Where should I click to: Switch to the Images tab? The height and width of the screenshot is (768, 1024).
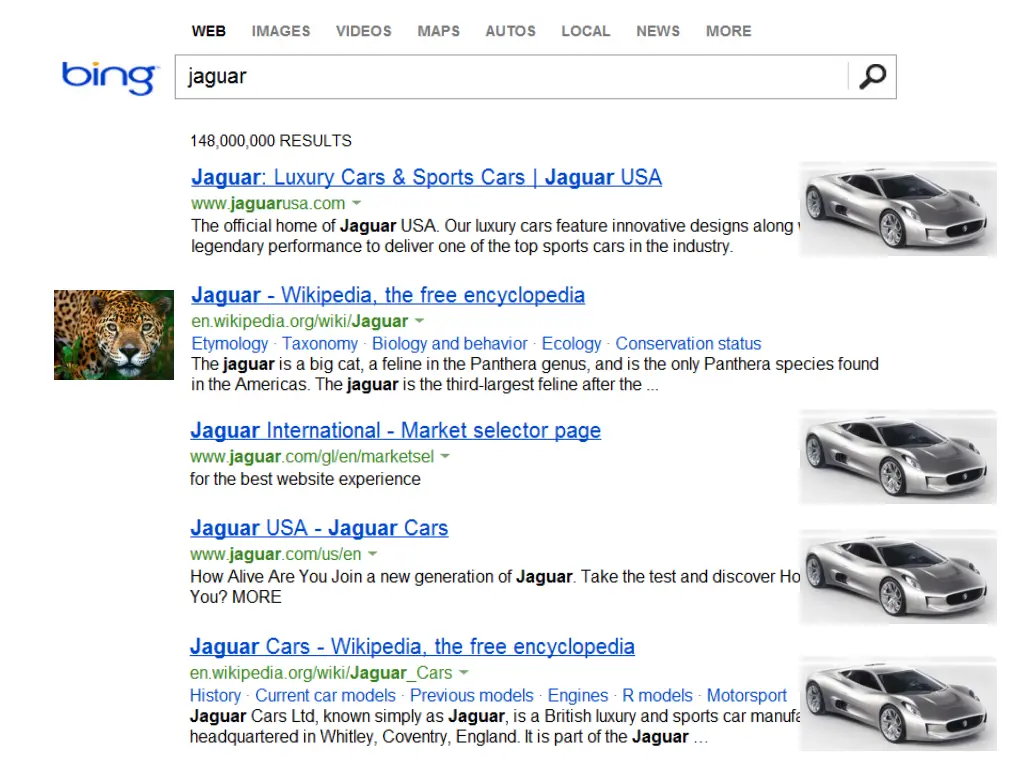(281, 31)
